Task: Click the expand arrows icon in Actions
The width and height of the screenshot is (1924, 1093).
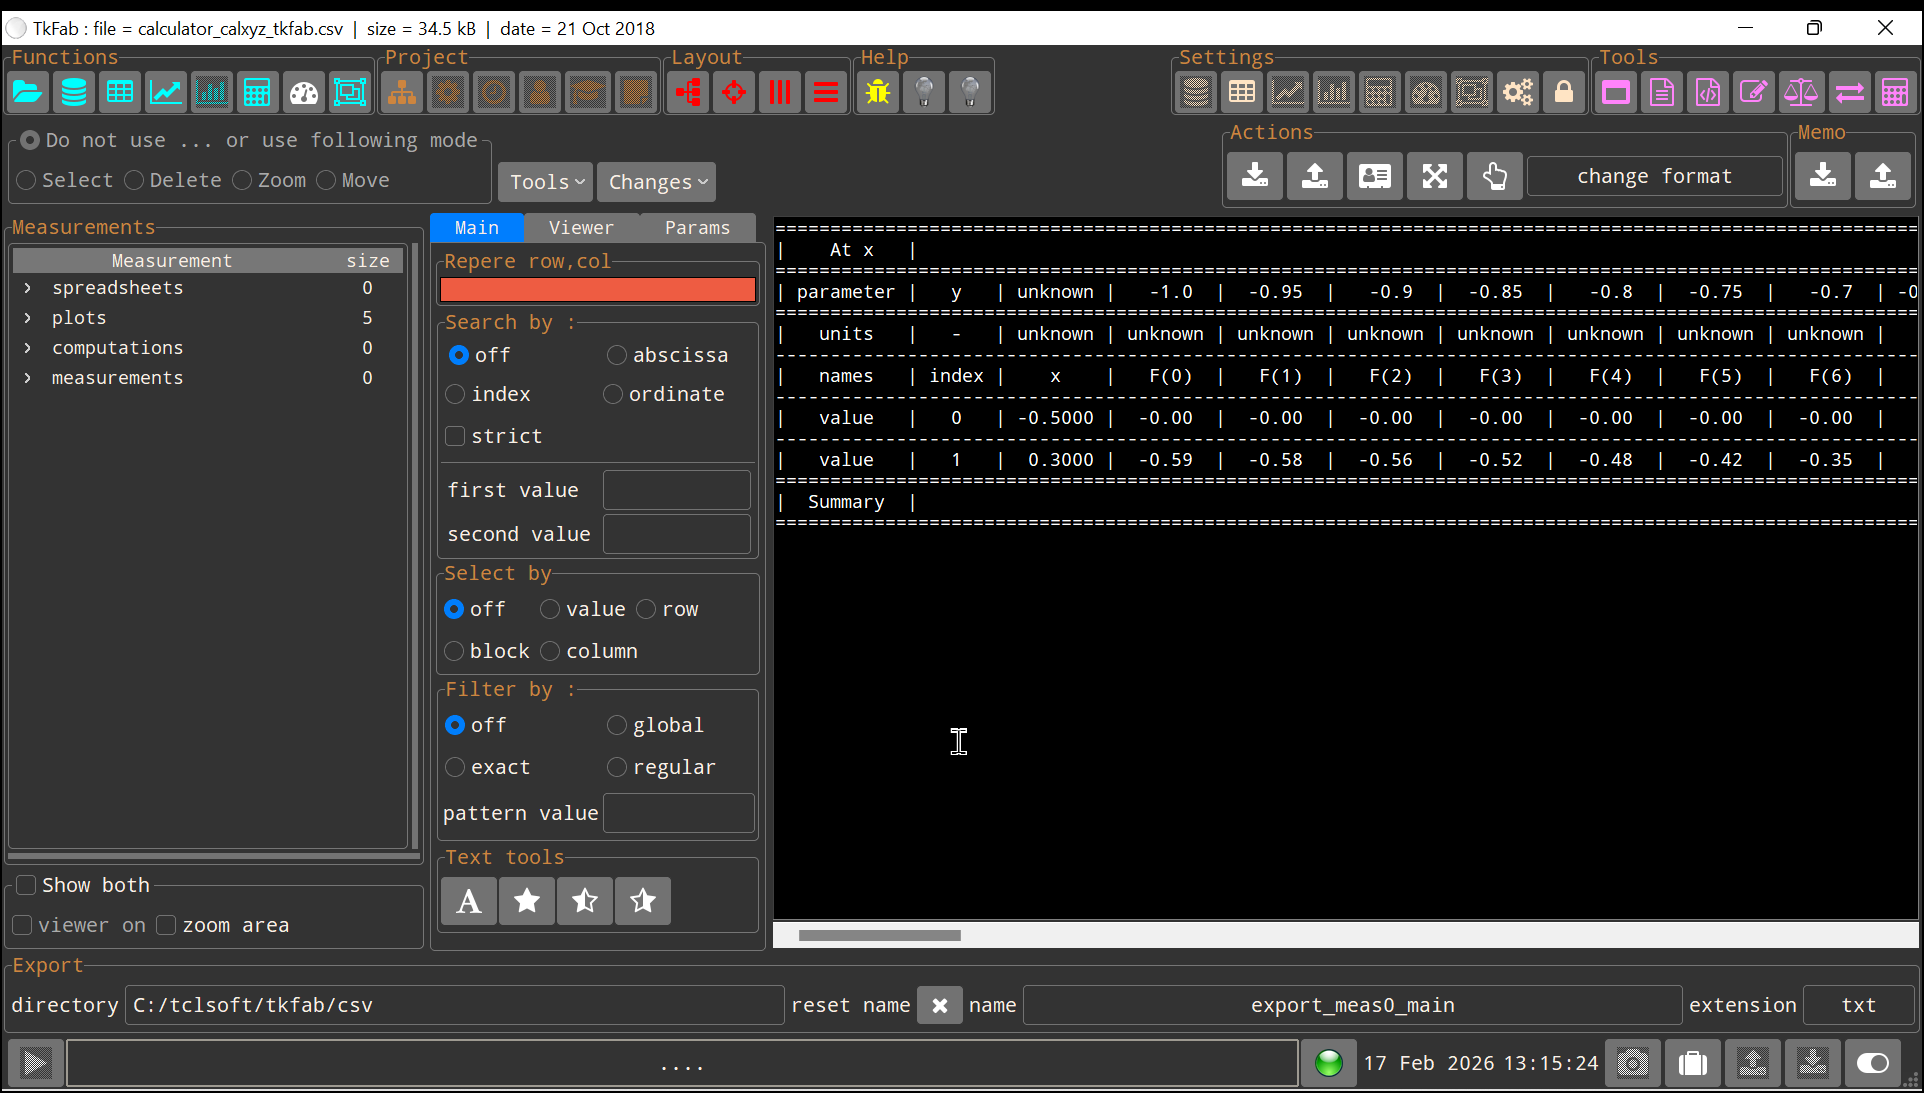Action: click(1435, 176)
